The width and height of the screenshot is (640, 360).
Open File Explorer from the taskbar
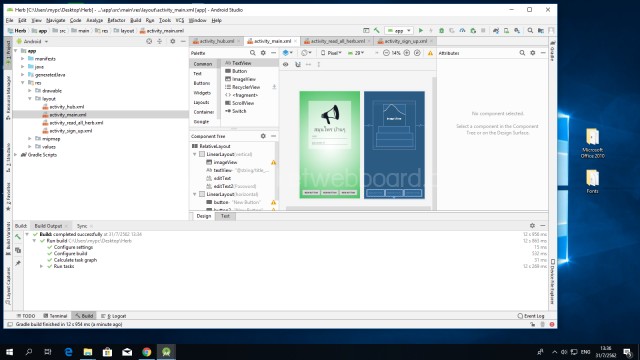(88, 352)
